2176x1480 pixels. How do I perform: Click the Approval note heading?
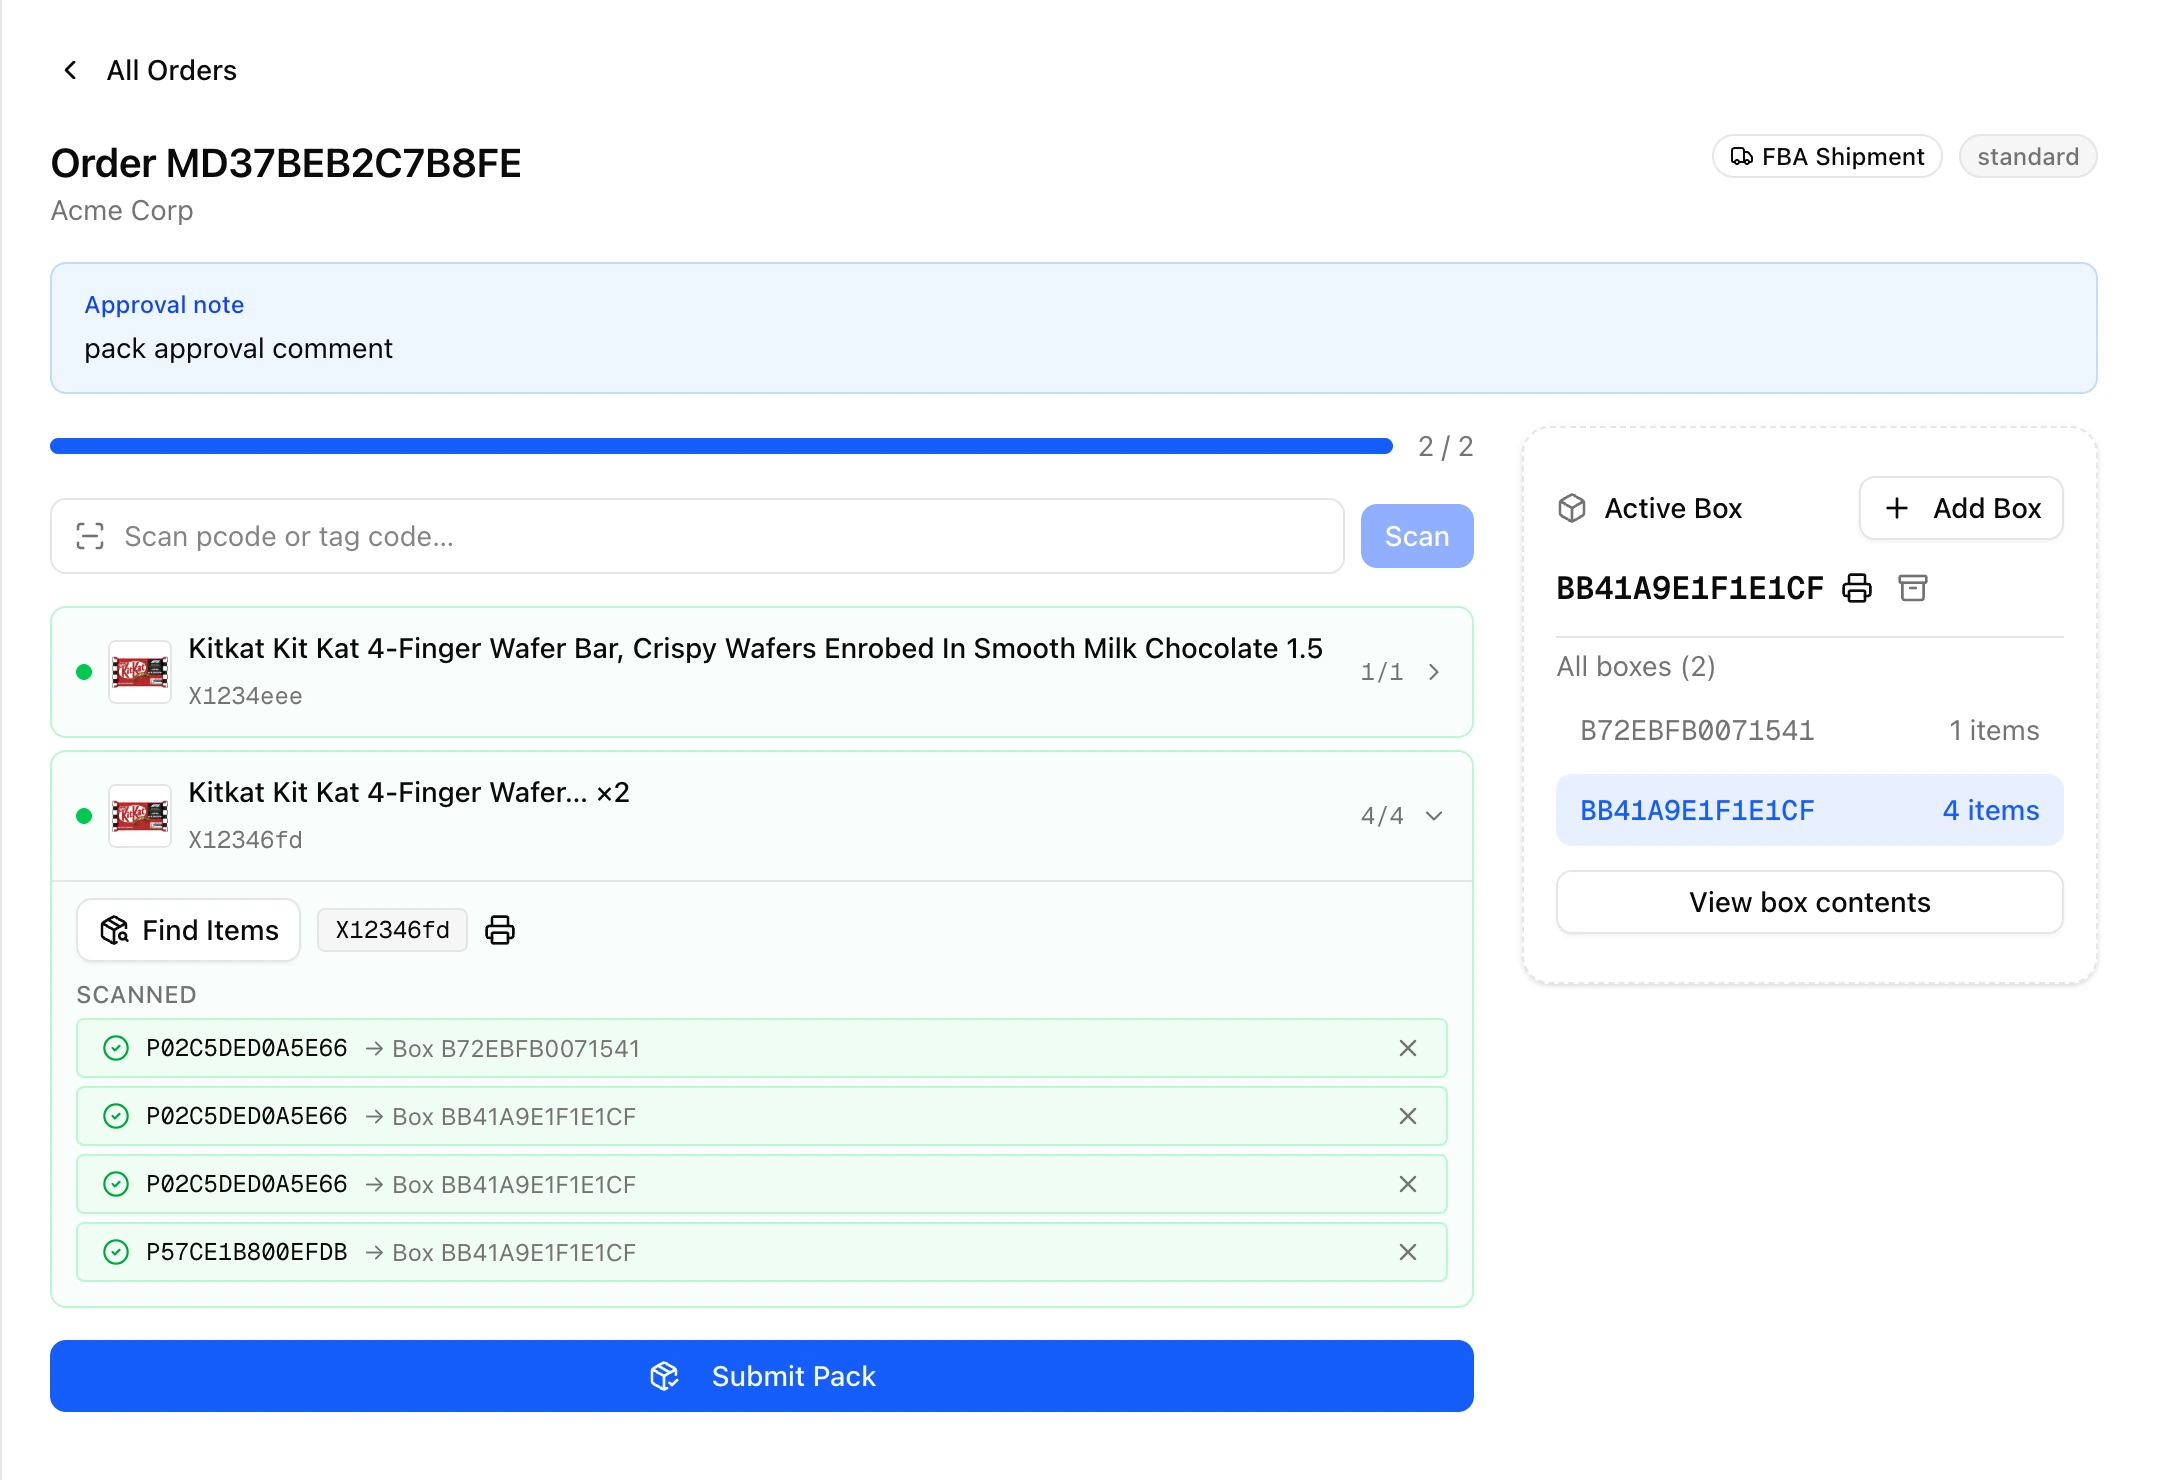point(164,305)
